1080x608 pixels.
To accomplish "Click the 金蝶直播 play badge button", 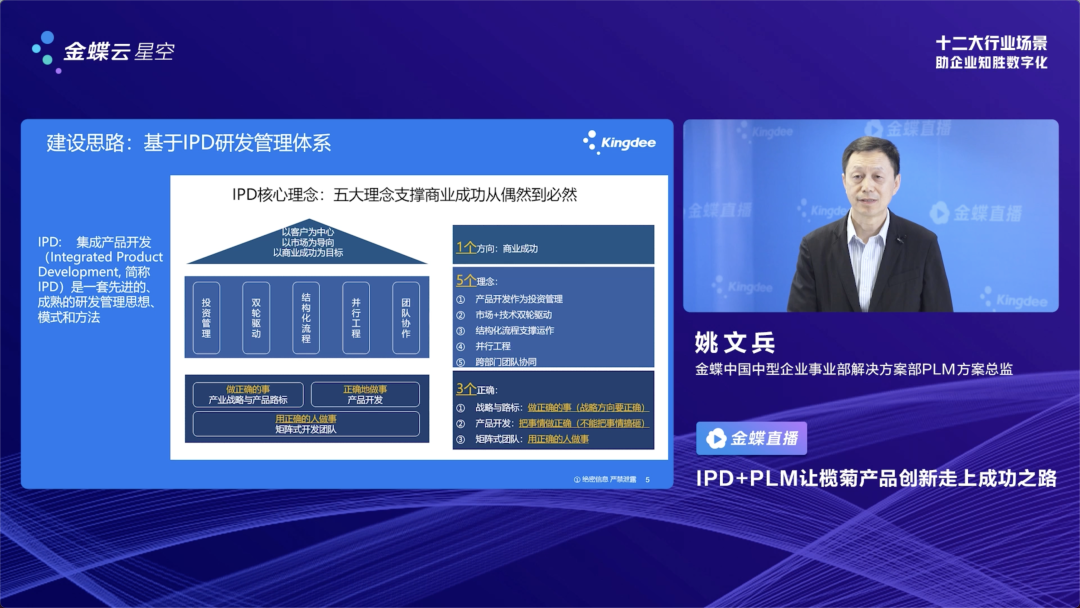I will click(751, 438).
